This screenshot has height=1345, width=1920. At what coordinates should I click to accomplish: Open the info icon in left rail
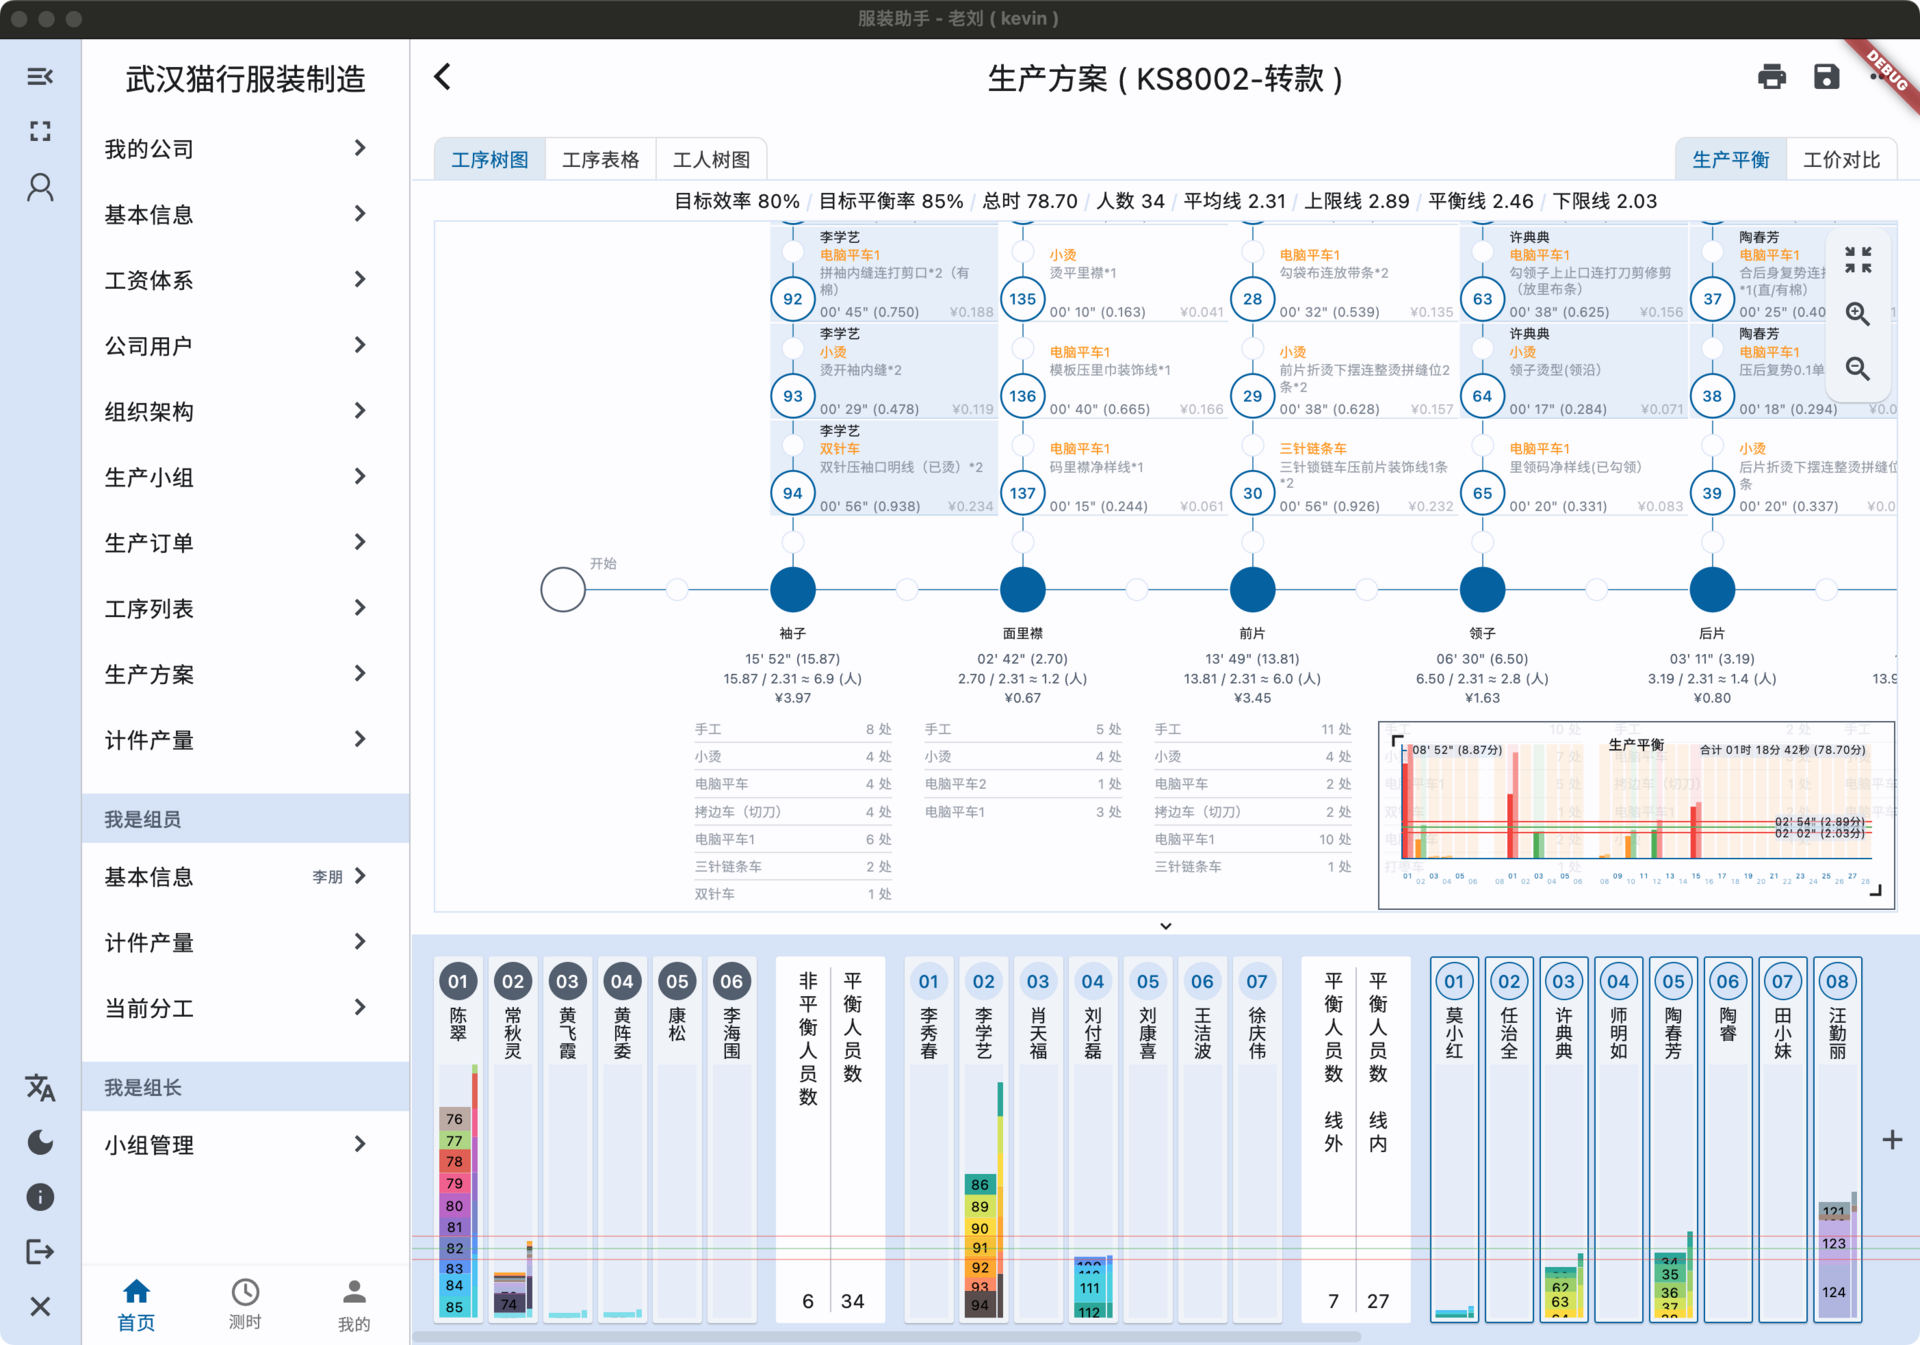[40, 1197]
